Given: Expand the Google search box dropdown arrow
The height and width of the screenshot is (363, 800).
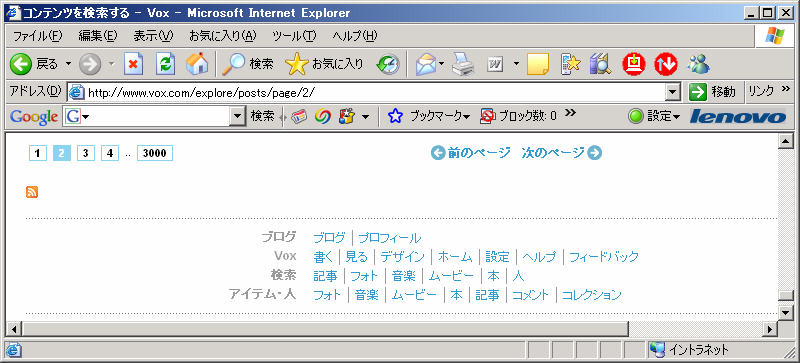Looking at the screenshot, I should pyautogui.click(x=238, y=117).
